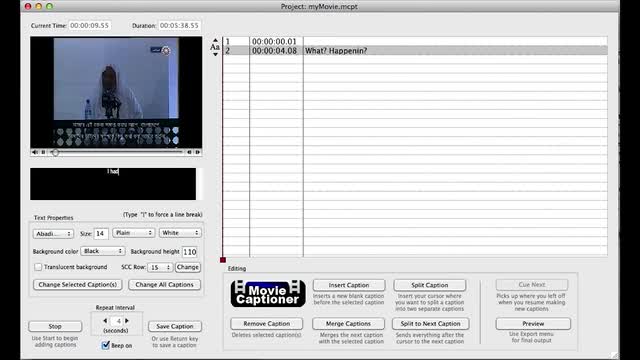640x360 pixels.
Task: Click the Background height input field
Action: click(190, 252)
